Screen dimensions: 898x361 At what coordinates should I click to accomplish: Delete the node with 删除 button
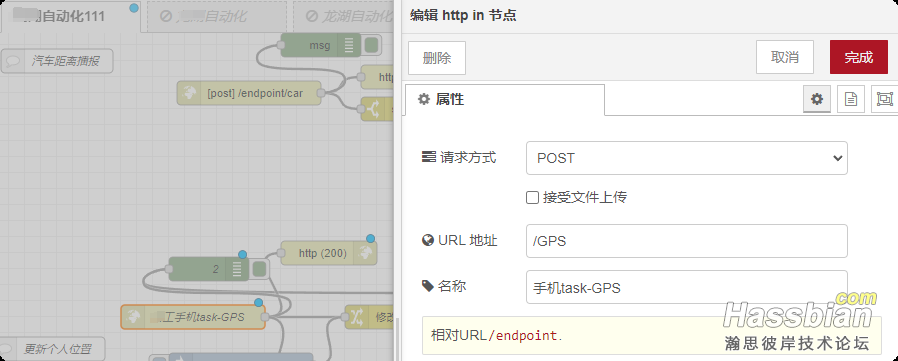point(437,58)
